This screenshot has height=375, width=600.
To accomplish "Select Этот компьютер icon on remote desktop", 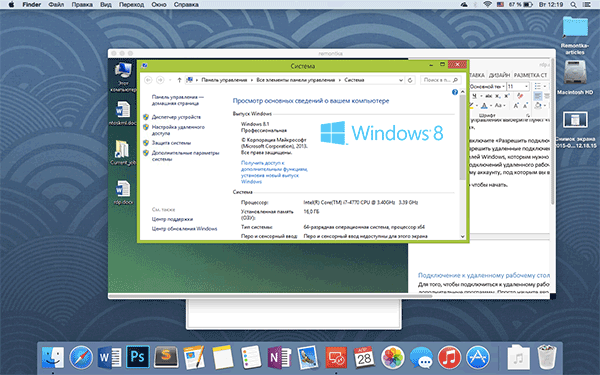I will (123, 77).
